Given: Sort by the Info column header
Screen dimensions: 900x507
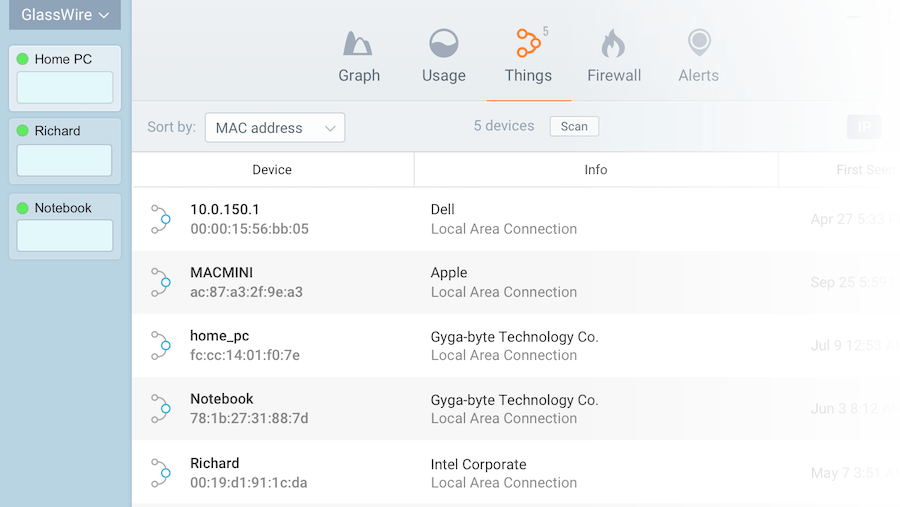Looking at the screenshot, I should pyautogui.click(x=596, y=170).
